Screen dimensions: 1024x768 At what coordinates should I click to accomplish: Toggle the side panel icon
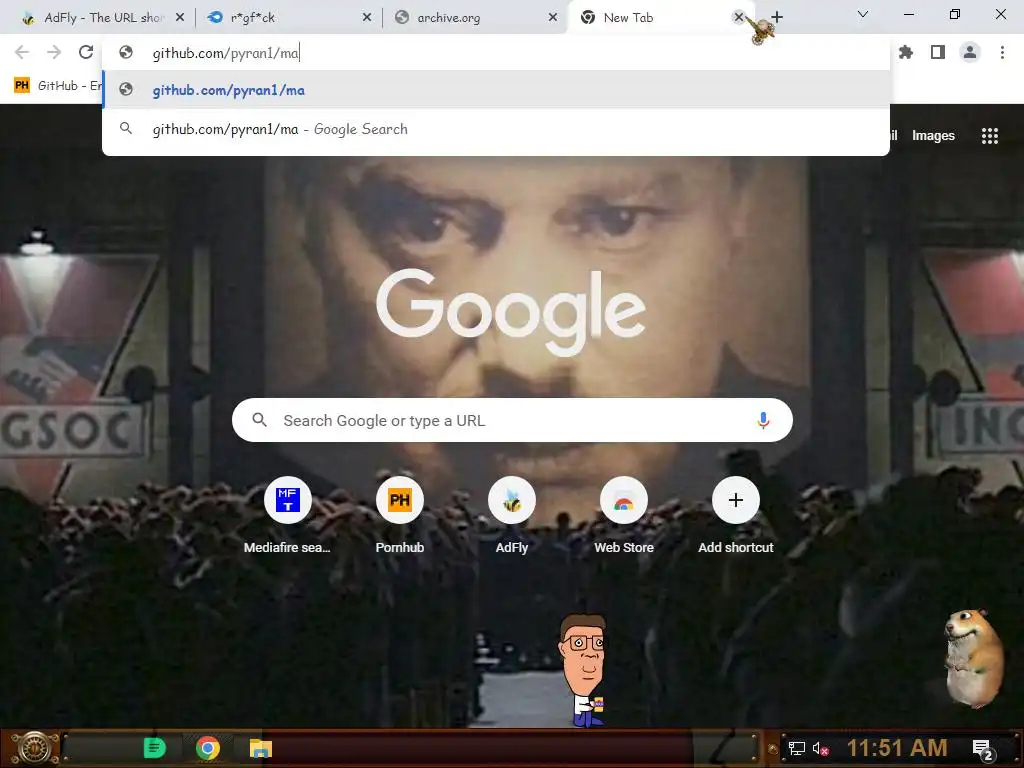[x=938, y=52]
